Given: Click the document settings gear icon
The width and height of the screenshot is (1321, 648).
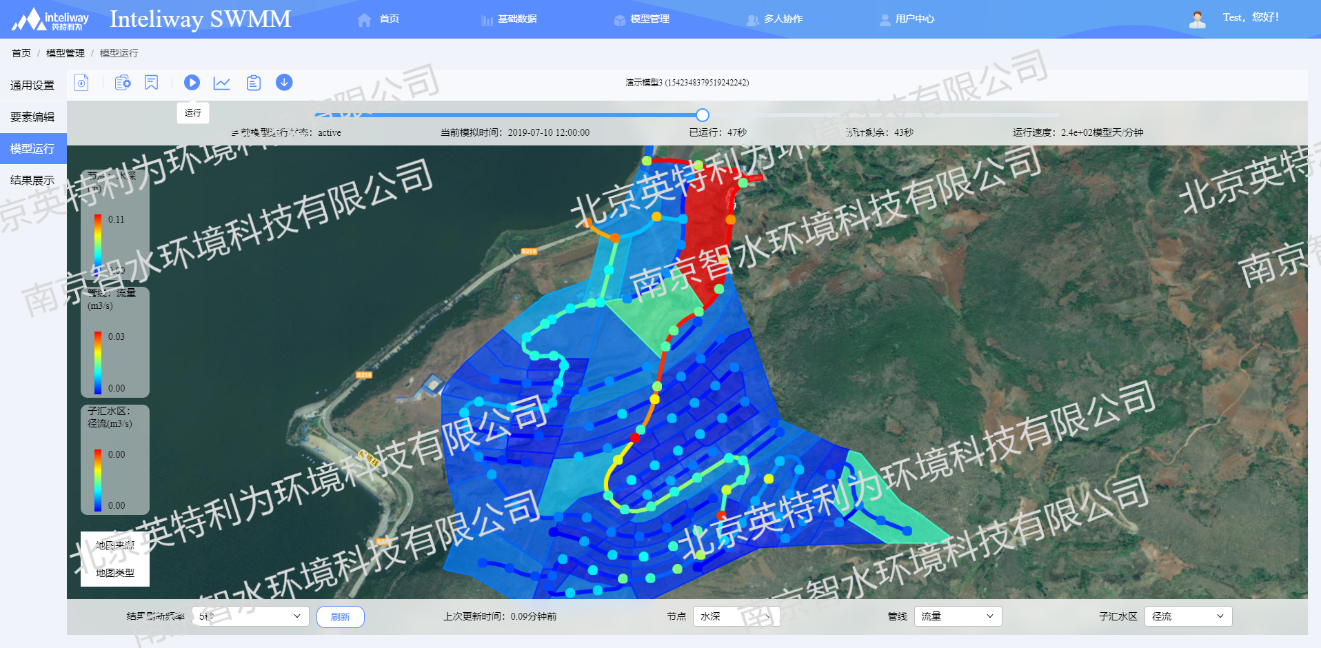Looking at the screenshot, I should [x=123, y=83].
